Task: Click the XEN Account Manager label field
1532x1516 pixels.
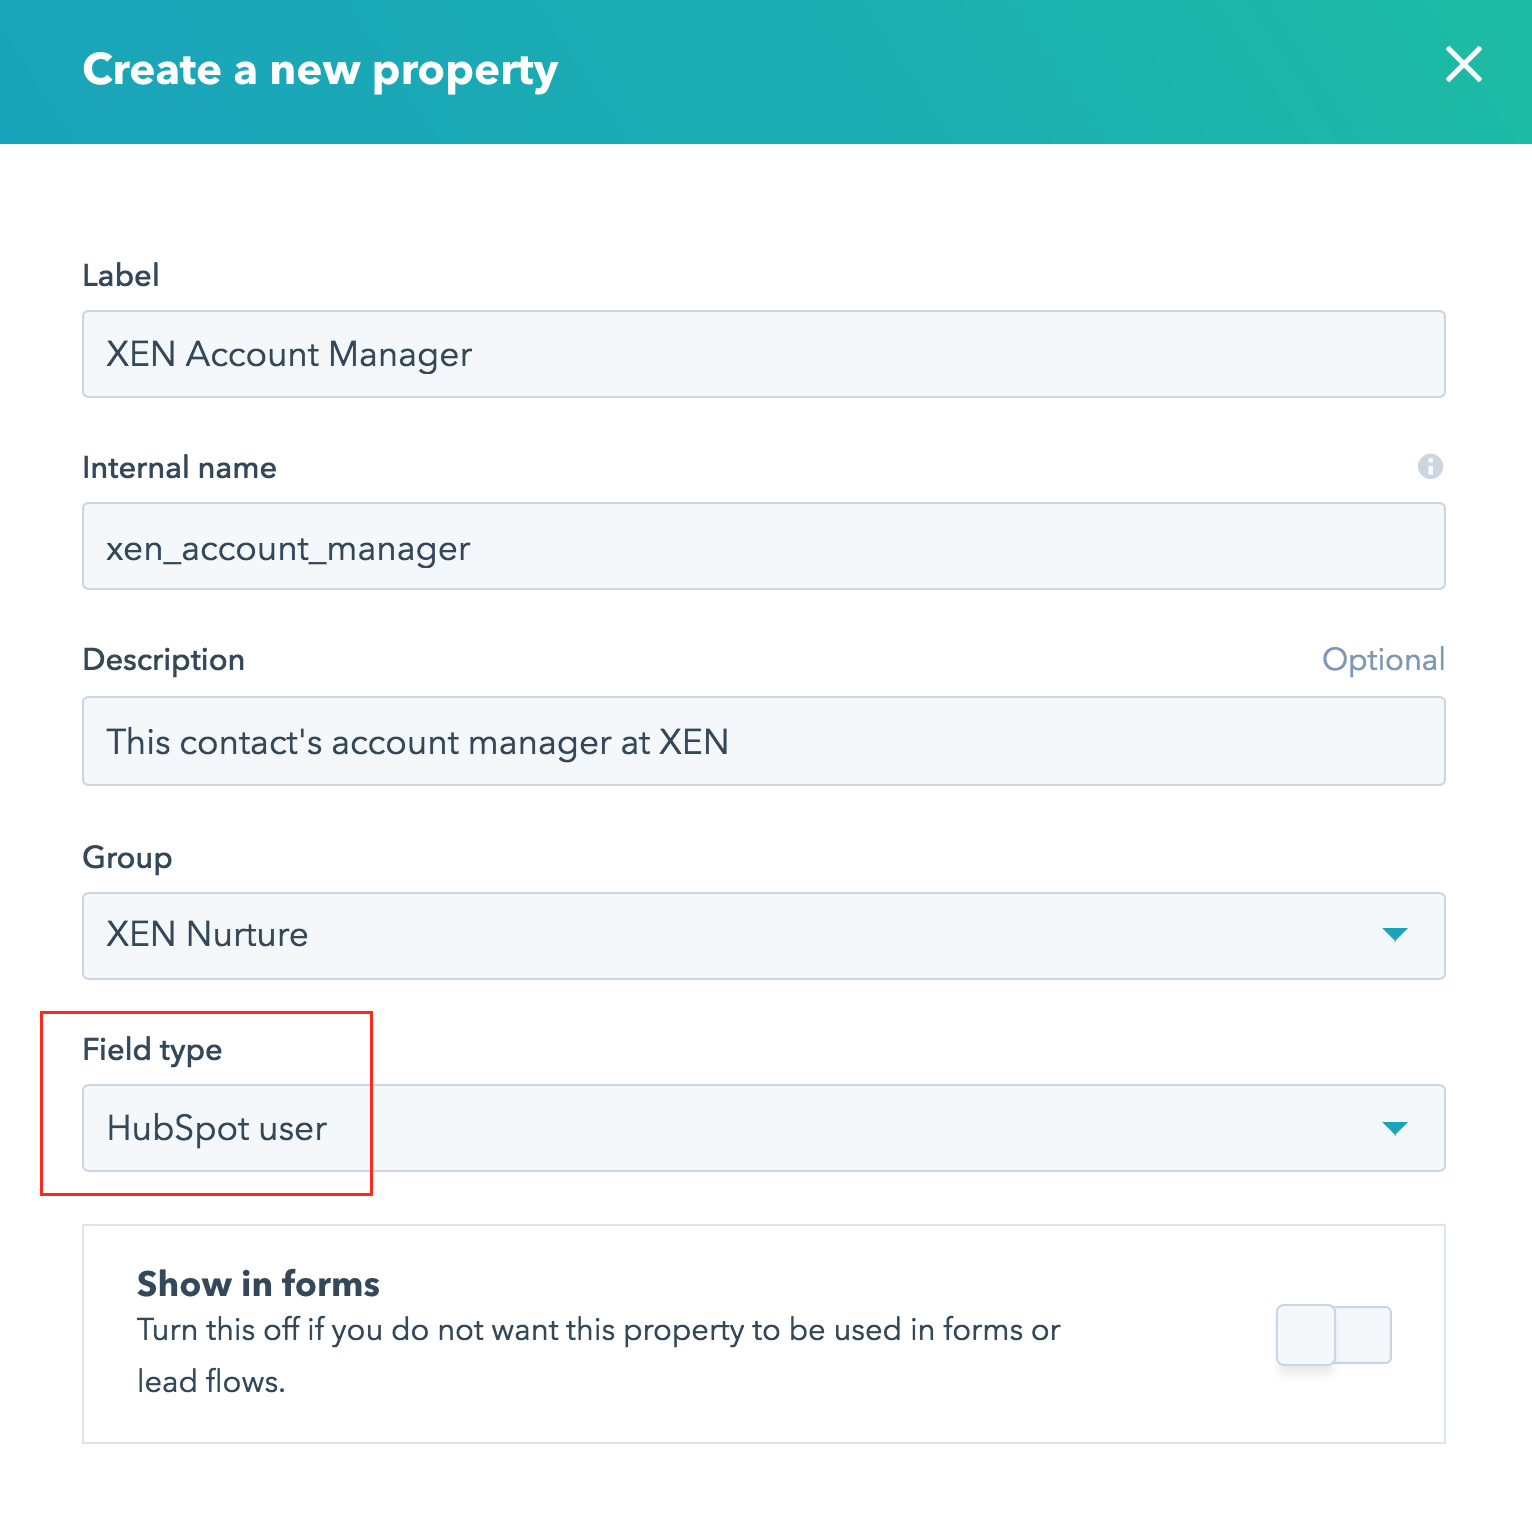Action: (x=763, y=354)
